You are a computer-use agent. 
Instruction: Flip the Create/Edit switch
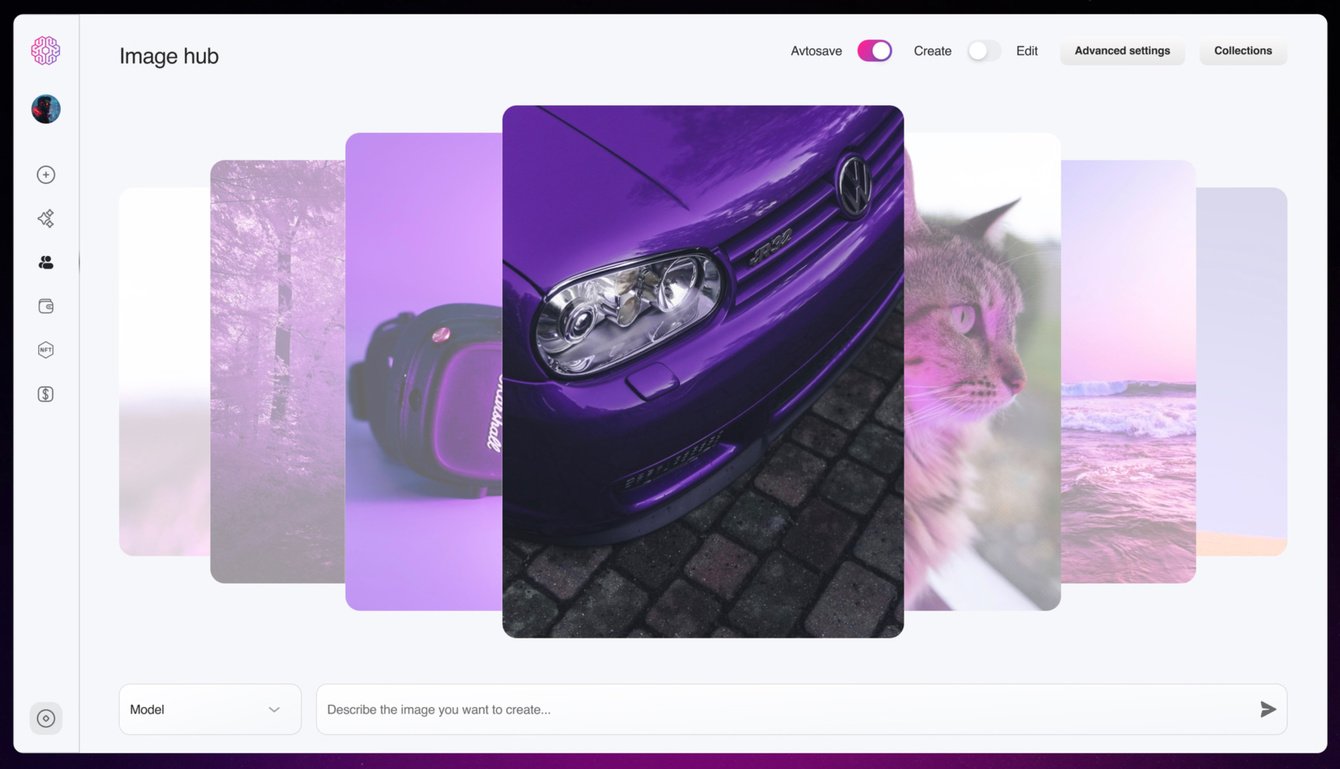click(984, 51)
